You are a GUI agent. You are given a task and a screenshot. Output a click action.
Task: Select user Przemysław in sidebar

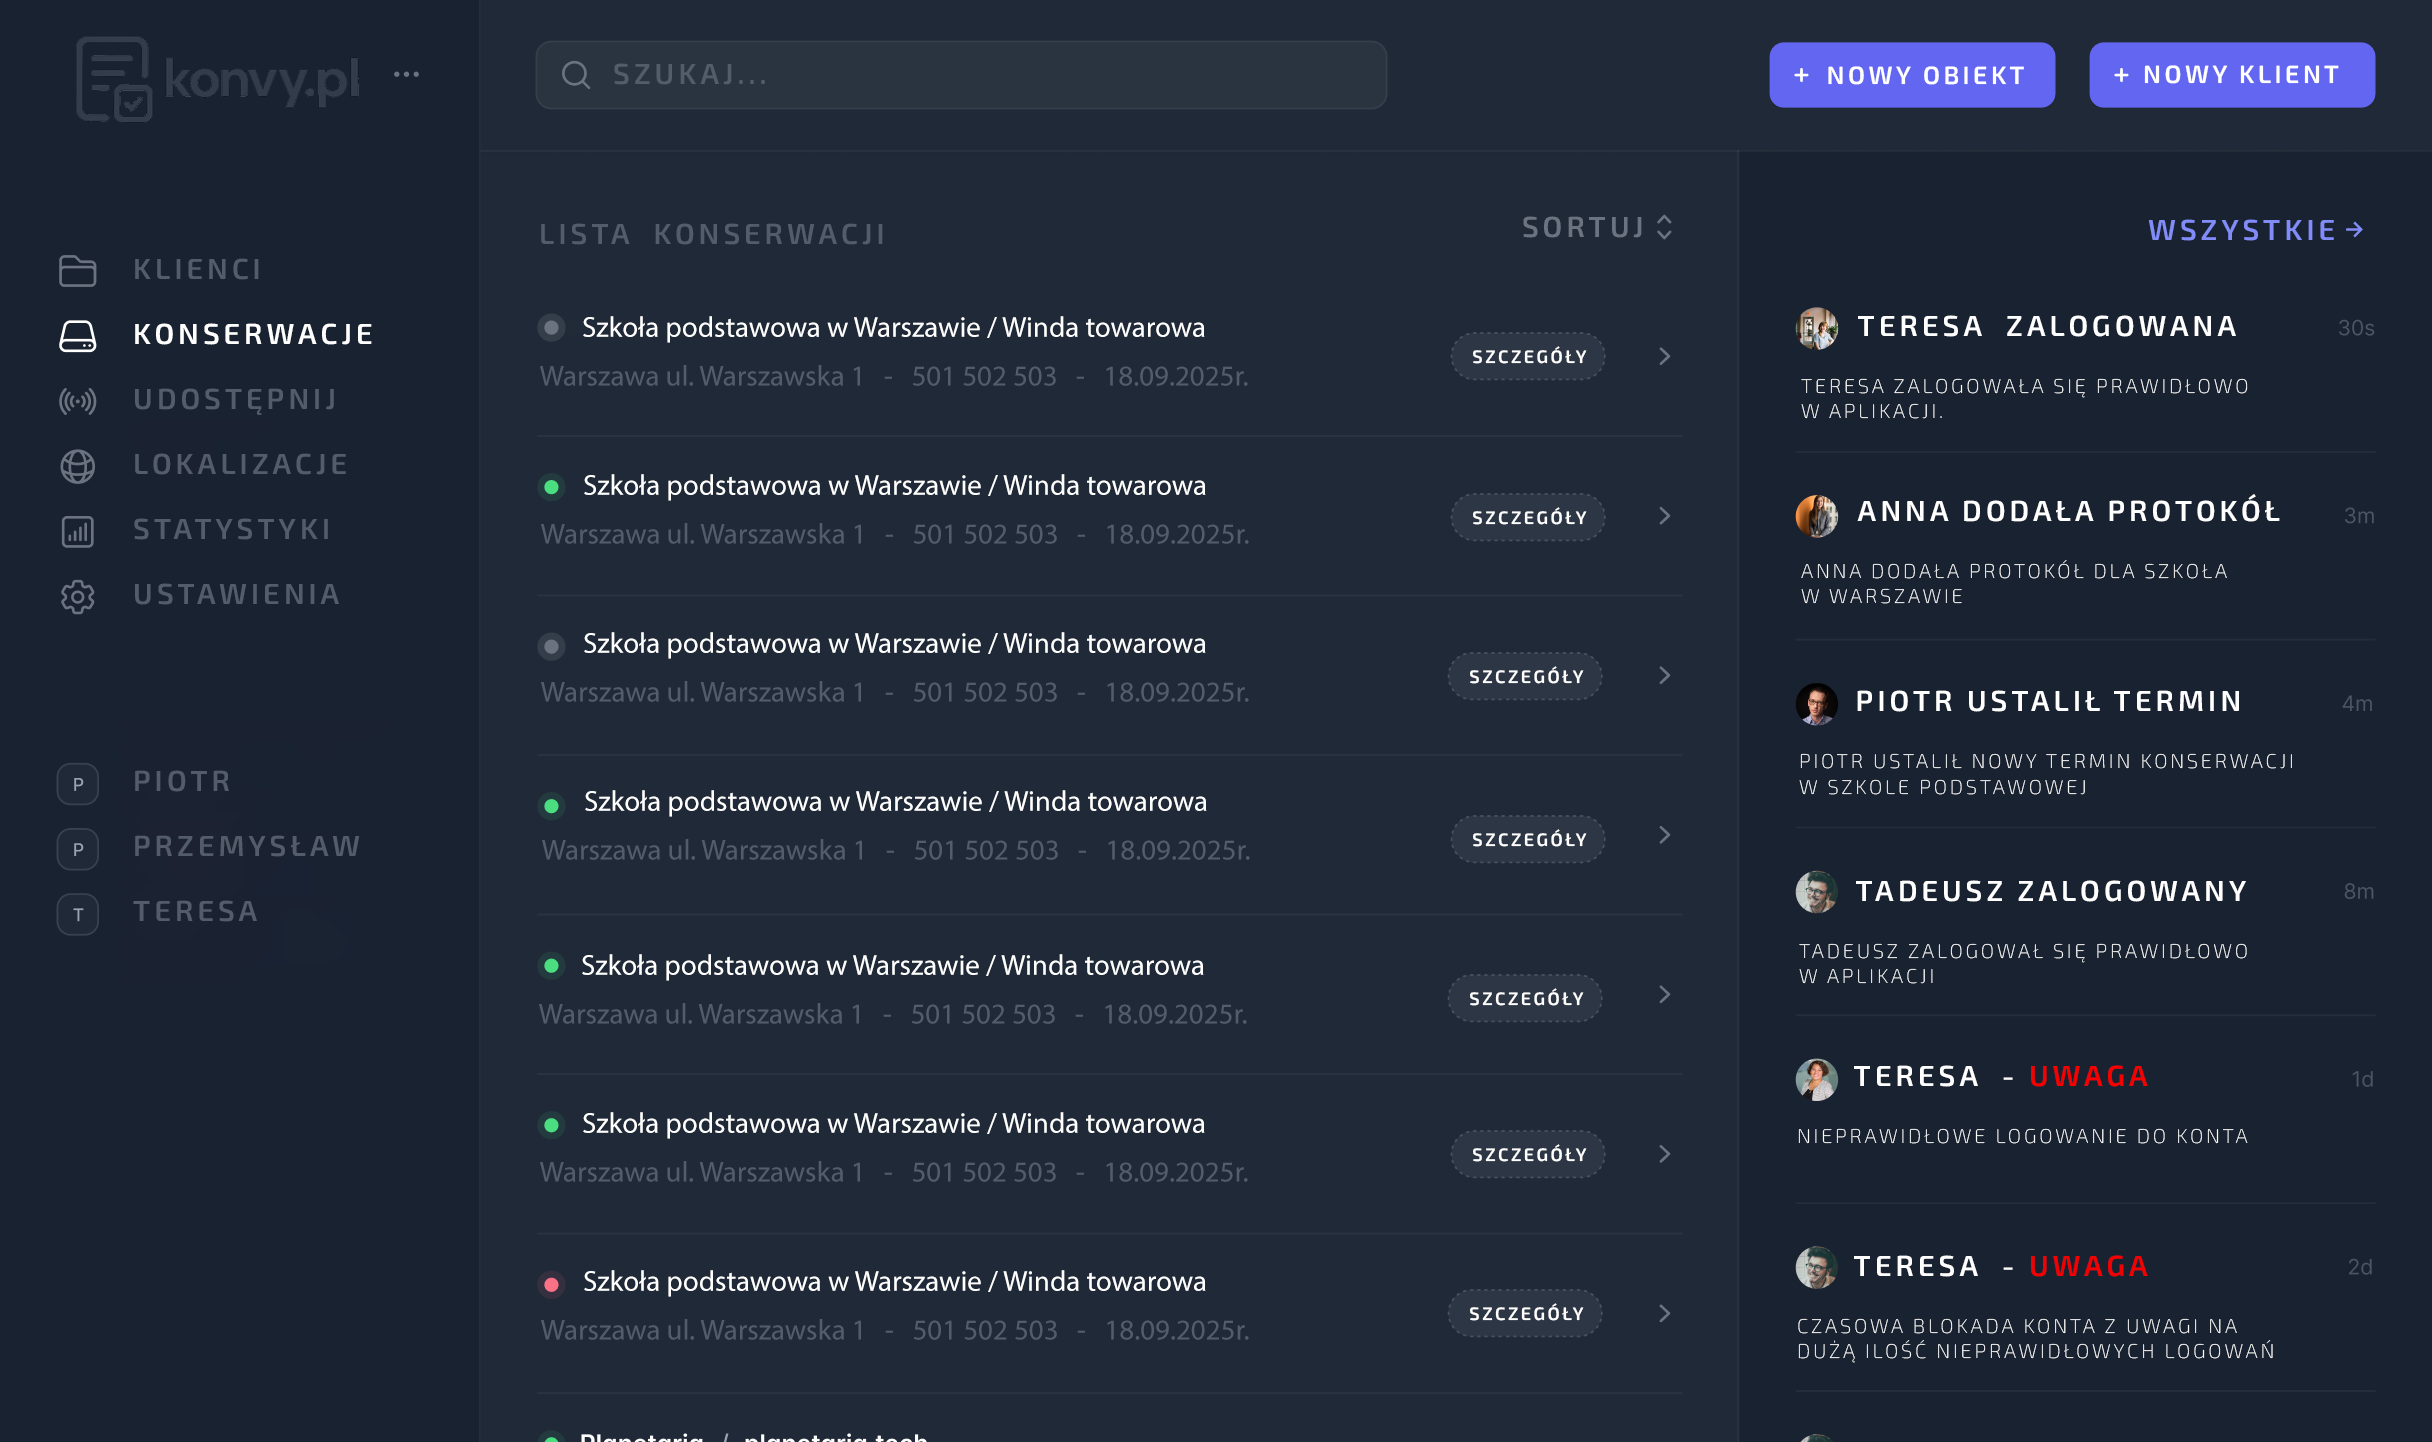246,847
